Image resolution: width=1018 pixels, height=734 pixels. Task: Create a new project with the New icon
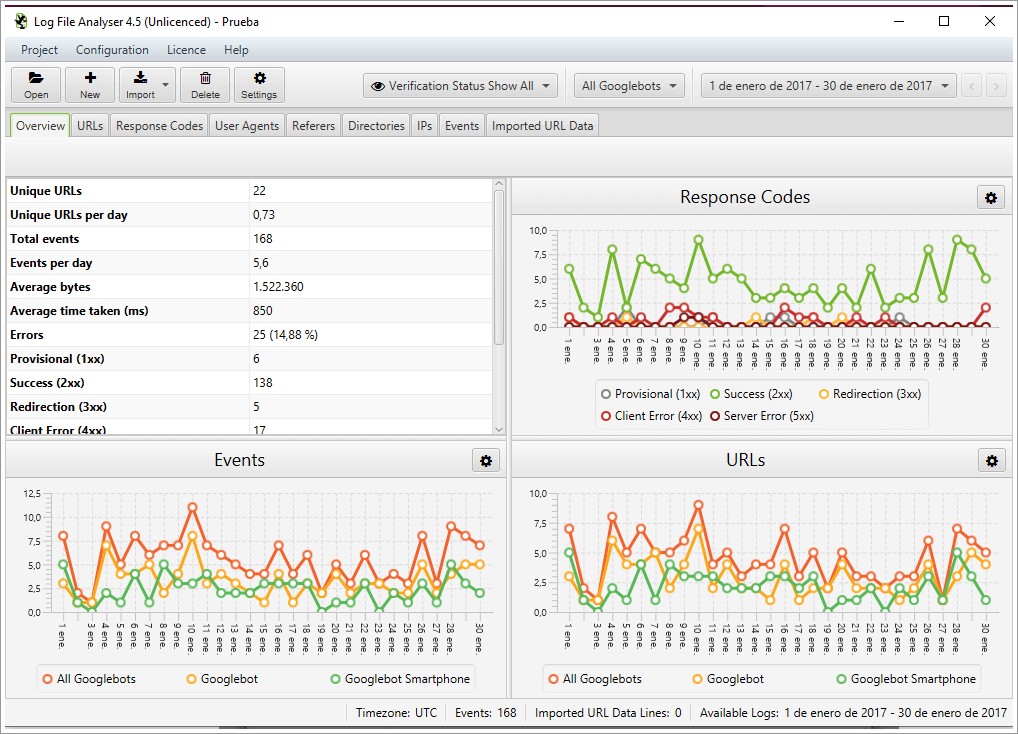coord(89,85)
